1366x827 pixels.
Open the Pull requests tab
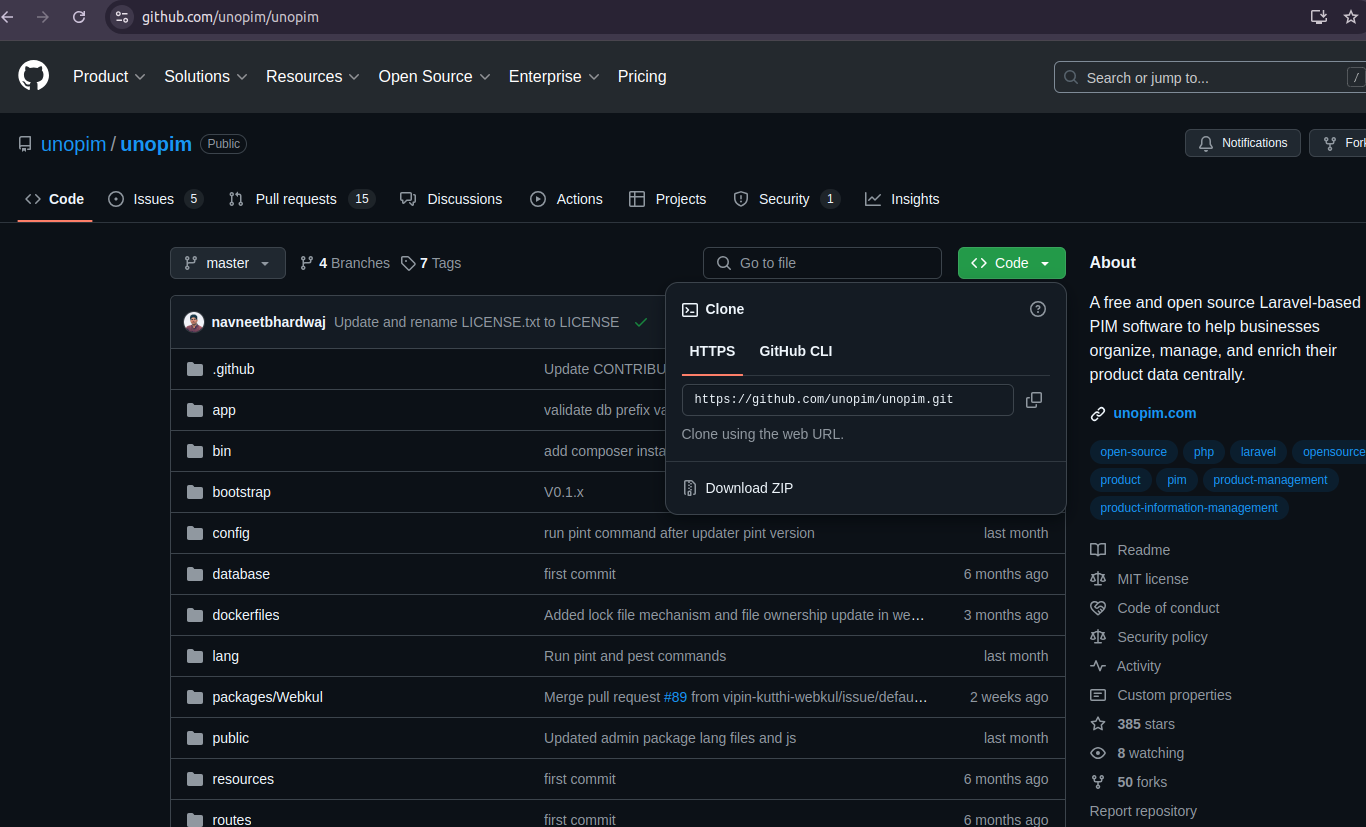[x=301, y=199]
